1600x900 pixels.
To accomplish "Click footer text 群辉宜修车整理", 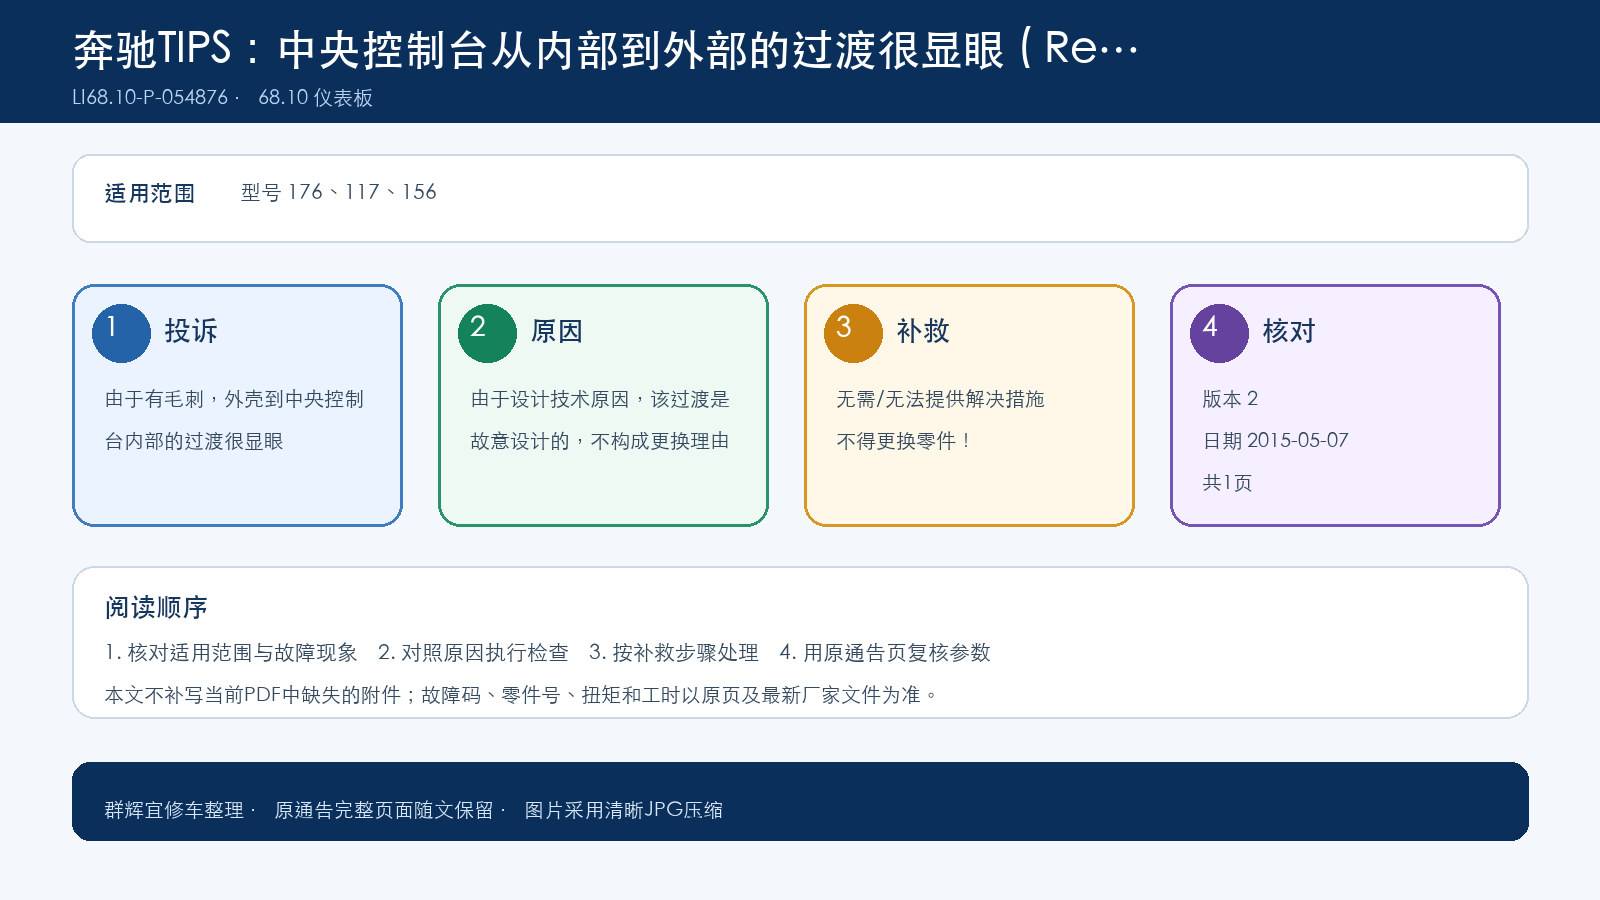I will click(174, 810).
